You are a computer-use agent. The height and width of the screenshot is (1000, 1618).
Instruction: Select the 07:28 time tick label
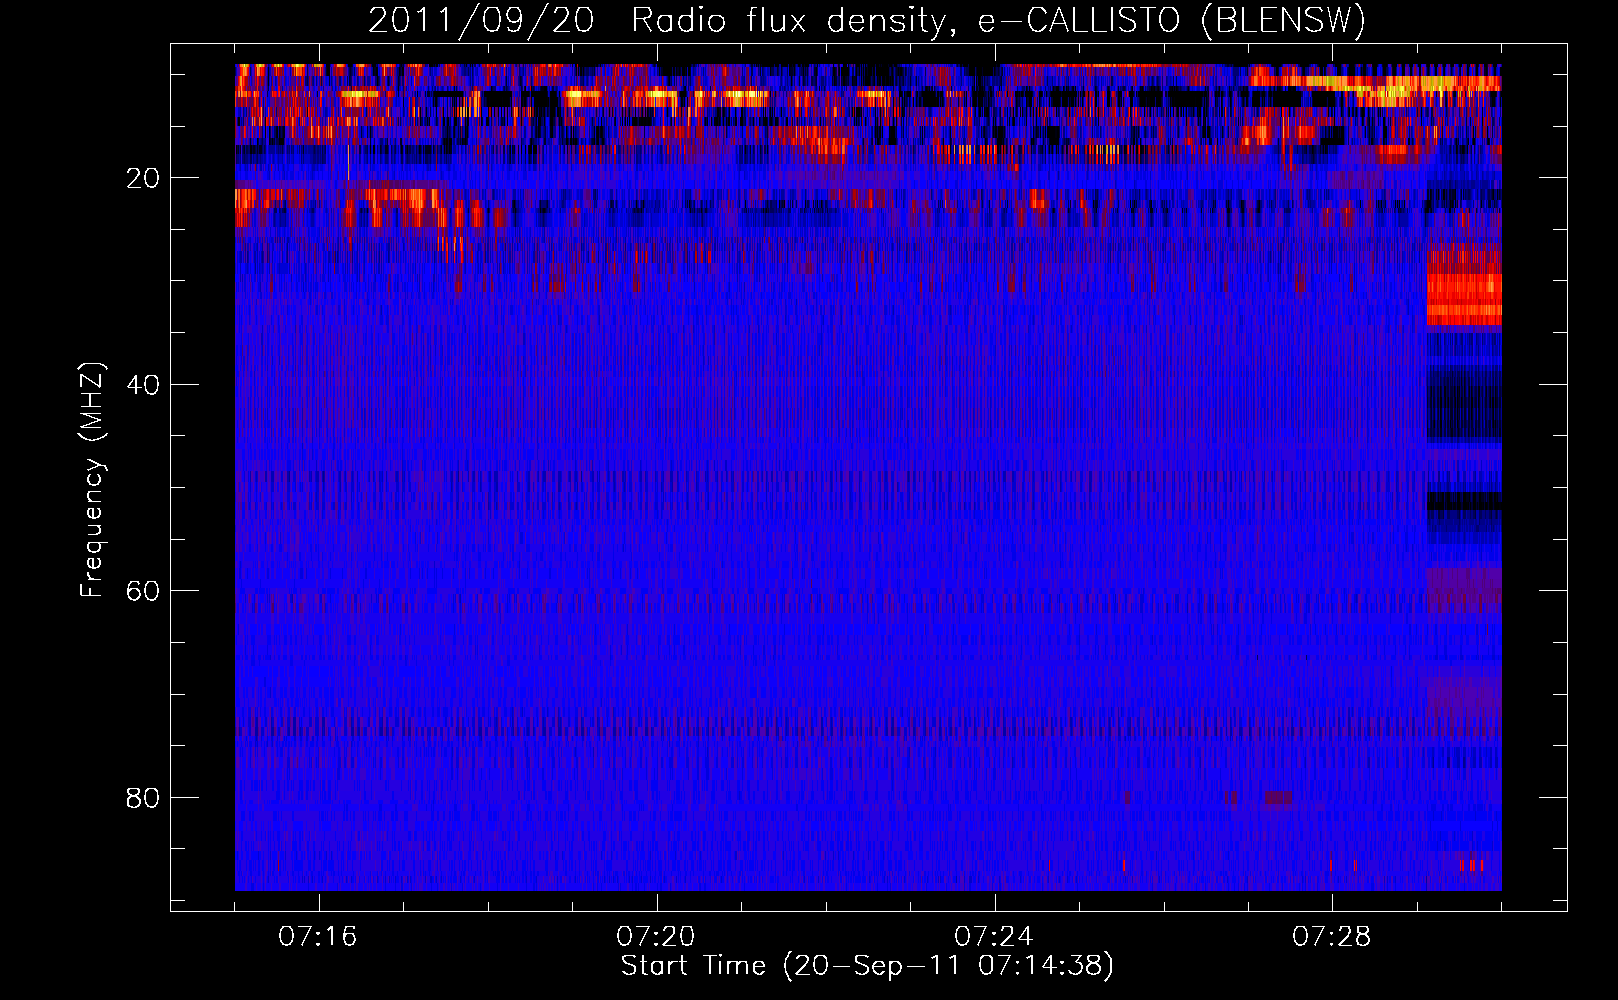click(1332, 937)
